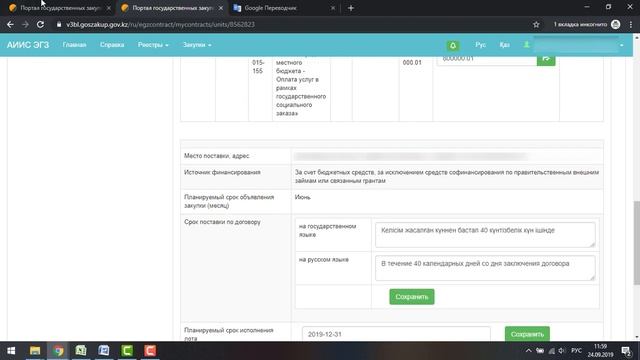Viewport: 640px width, 360px height.
Task: Open Справка in navigation bar
Action: 112,44
